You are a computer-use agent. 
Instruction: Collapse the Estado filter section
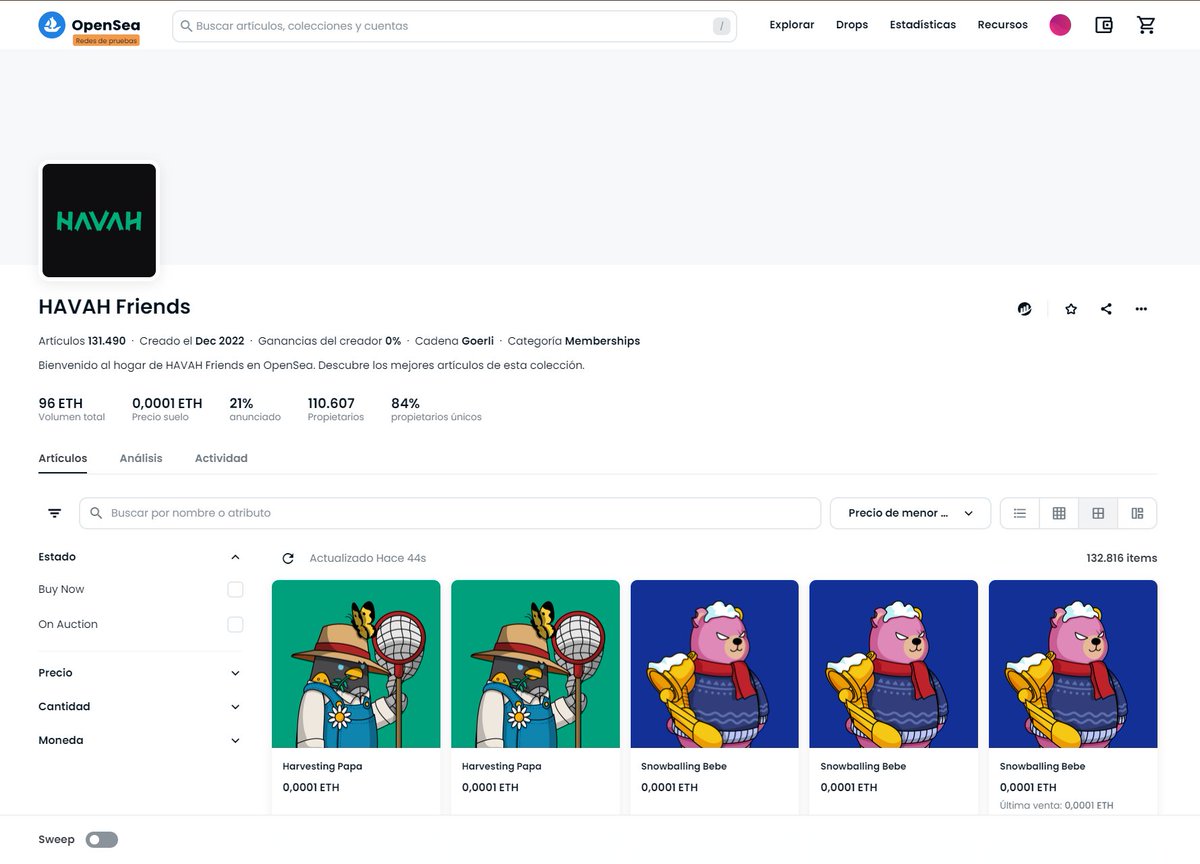pos(235,557)
